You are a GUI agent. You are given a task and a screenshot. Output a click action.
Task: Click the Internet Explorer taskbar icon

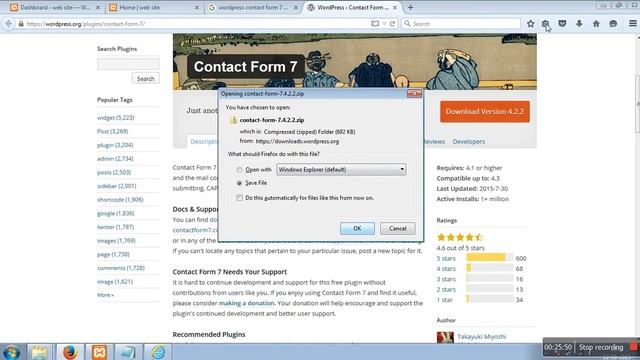point(158,352)
